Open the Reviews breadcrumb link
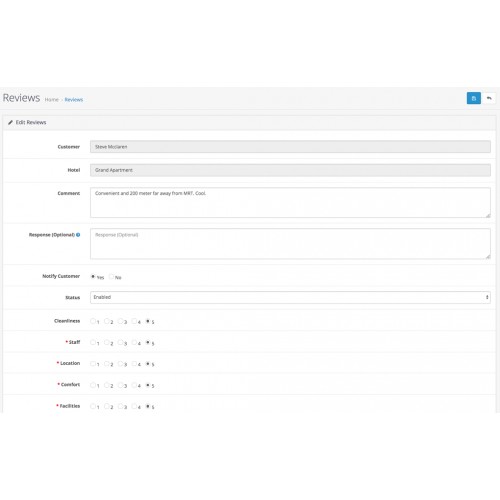Image resolution: width=500 pixels, height=500 pixels. [x=74, y=100]
